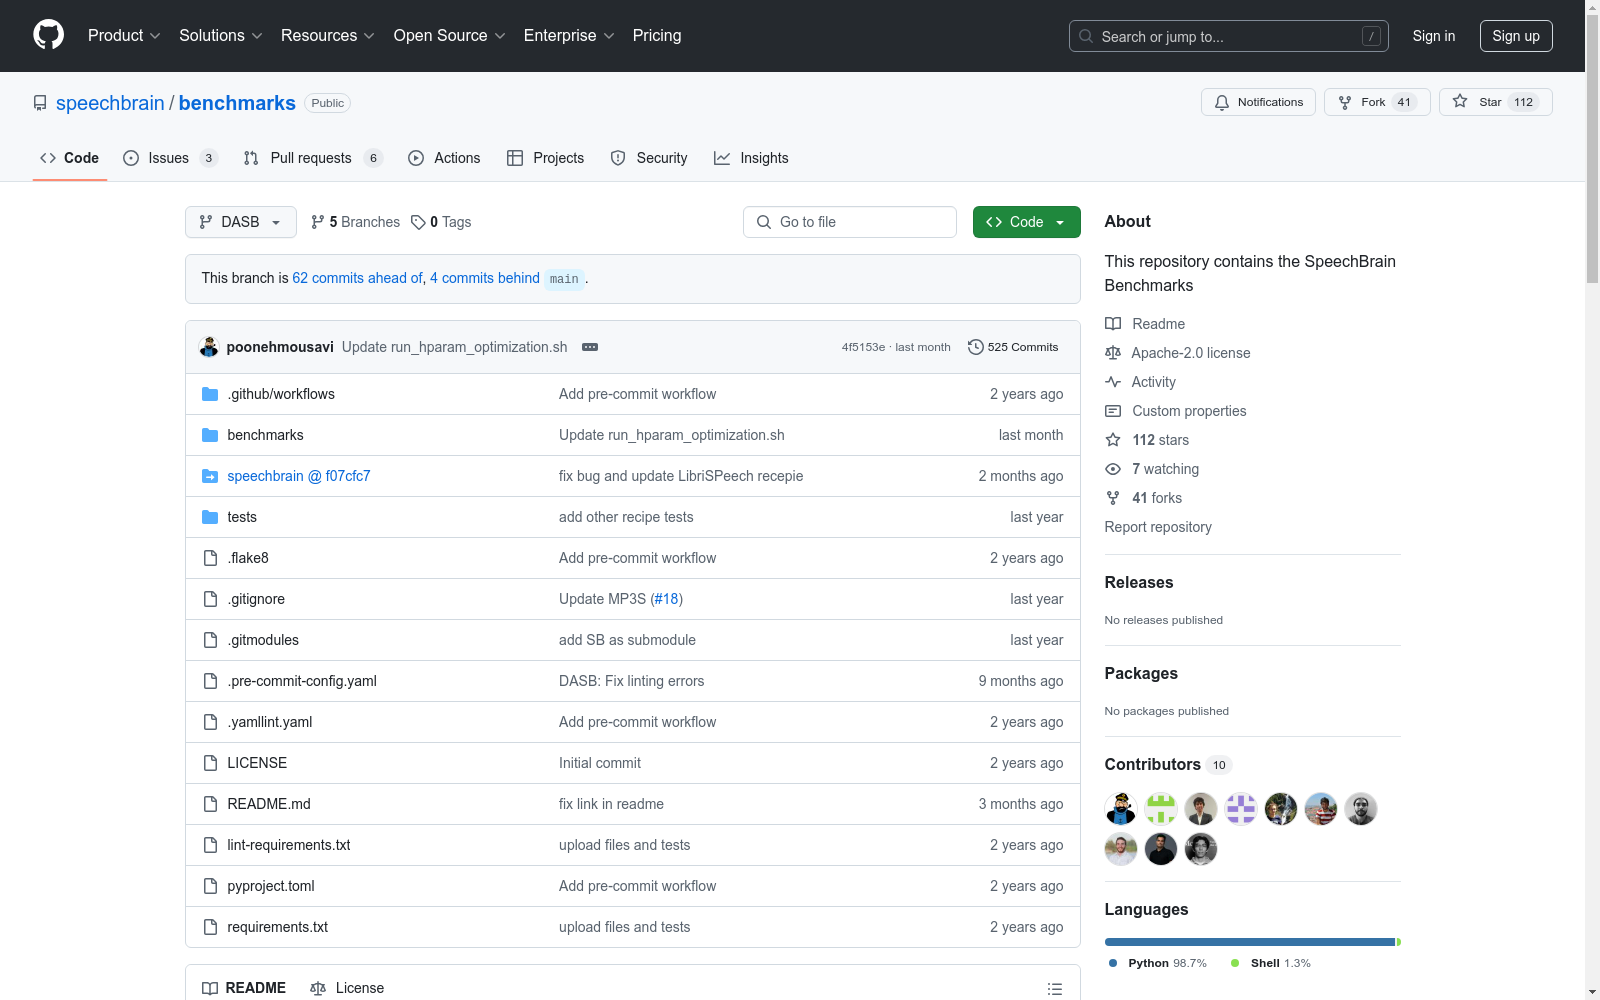Open the 525 Commits history link
The height and width of the screenshot is (1000, 1600).
[x=1013, y=347]
